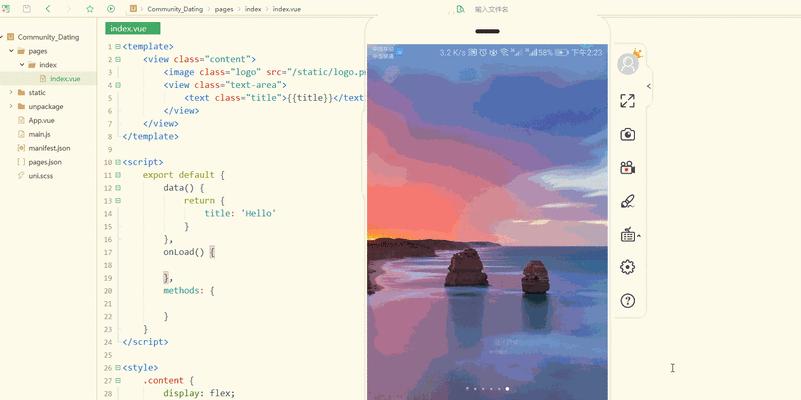Open the keyboard control icon
801x400 pixels.
(627, 234)
